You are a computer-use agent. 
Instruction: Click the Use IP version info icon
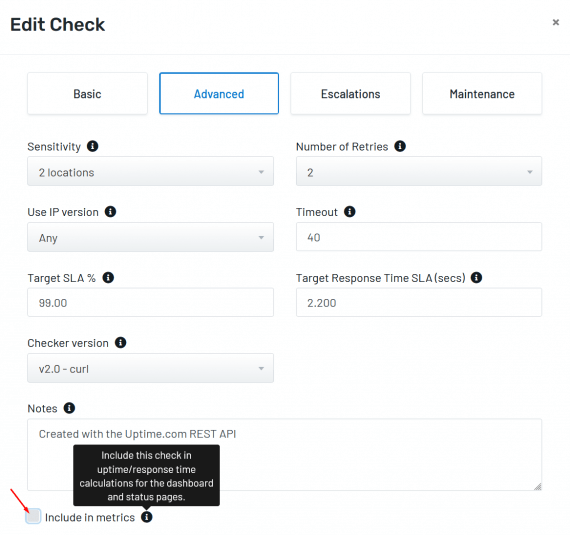(x=110, y=212)
